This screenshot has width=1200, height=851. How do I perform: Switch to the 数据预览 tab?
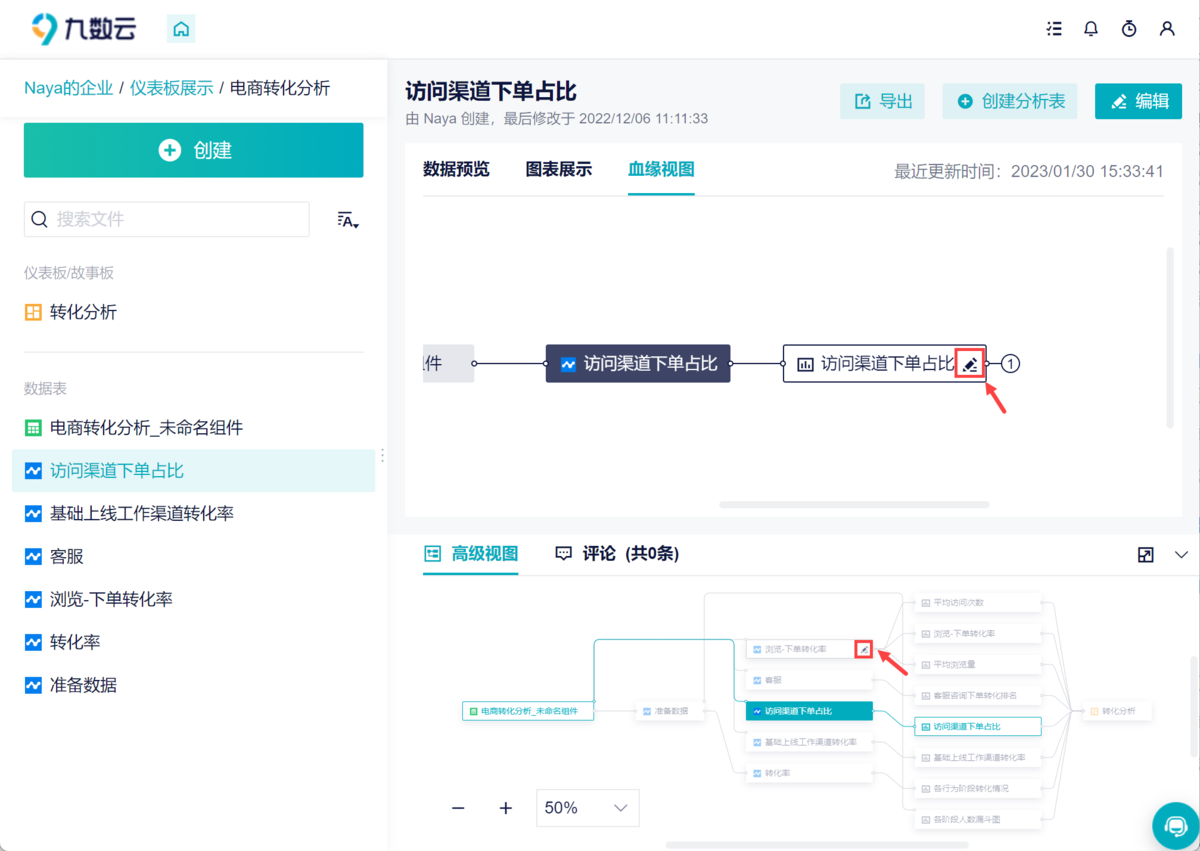coord(456,169)
